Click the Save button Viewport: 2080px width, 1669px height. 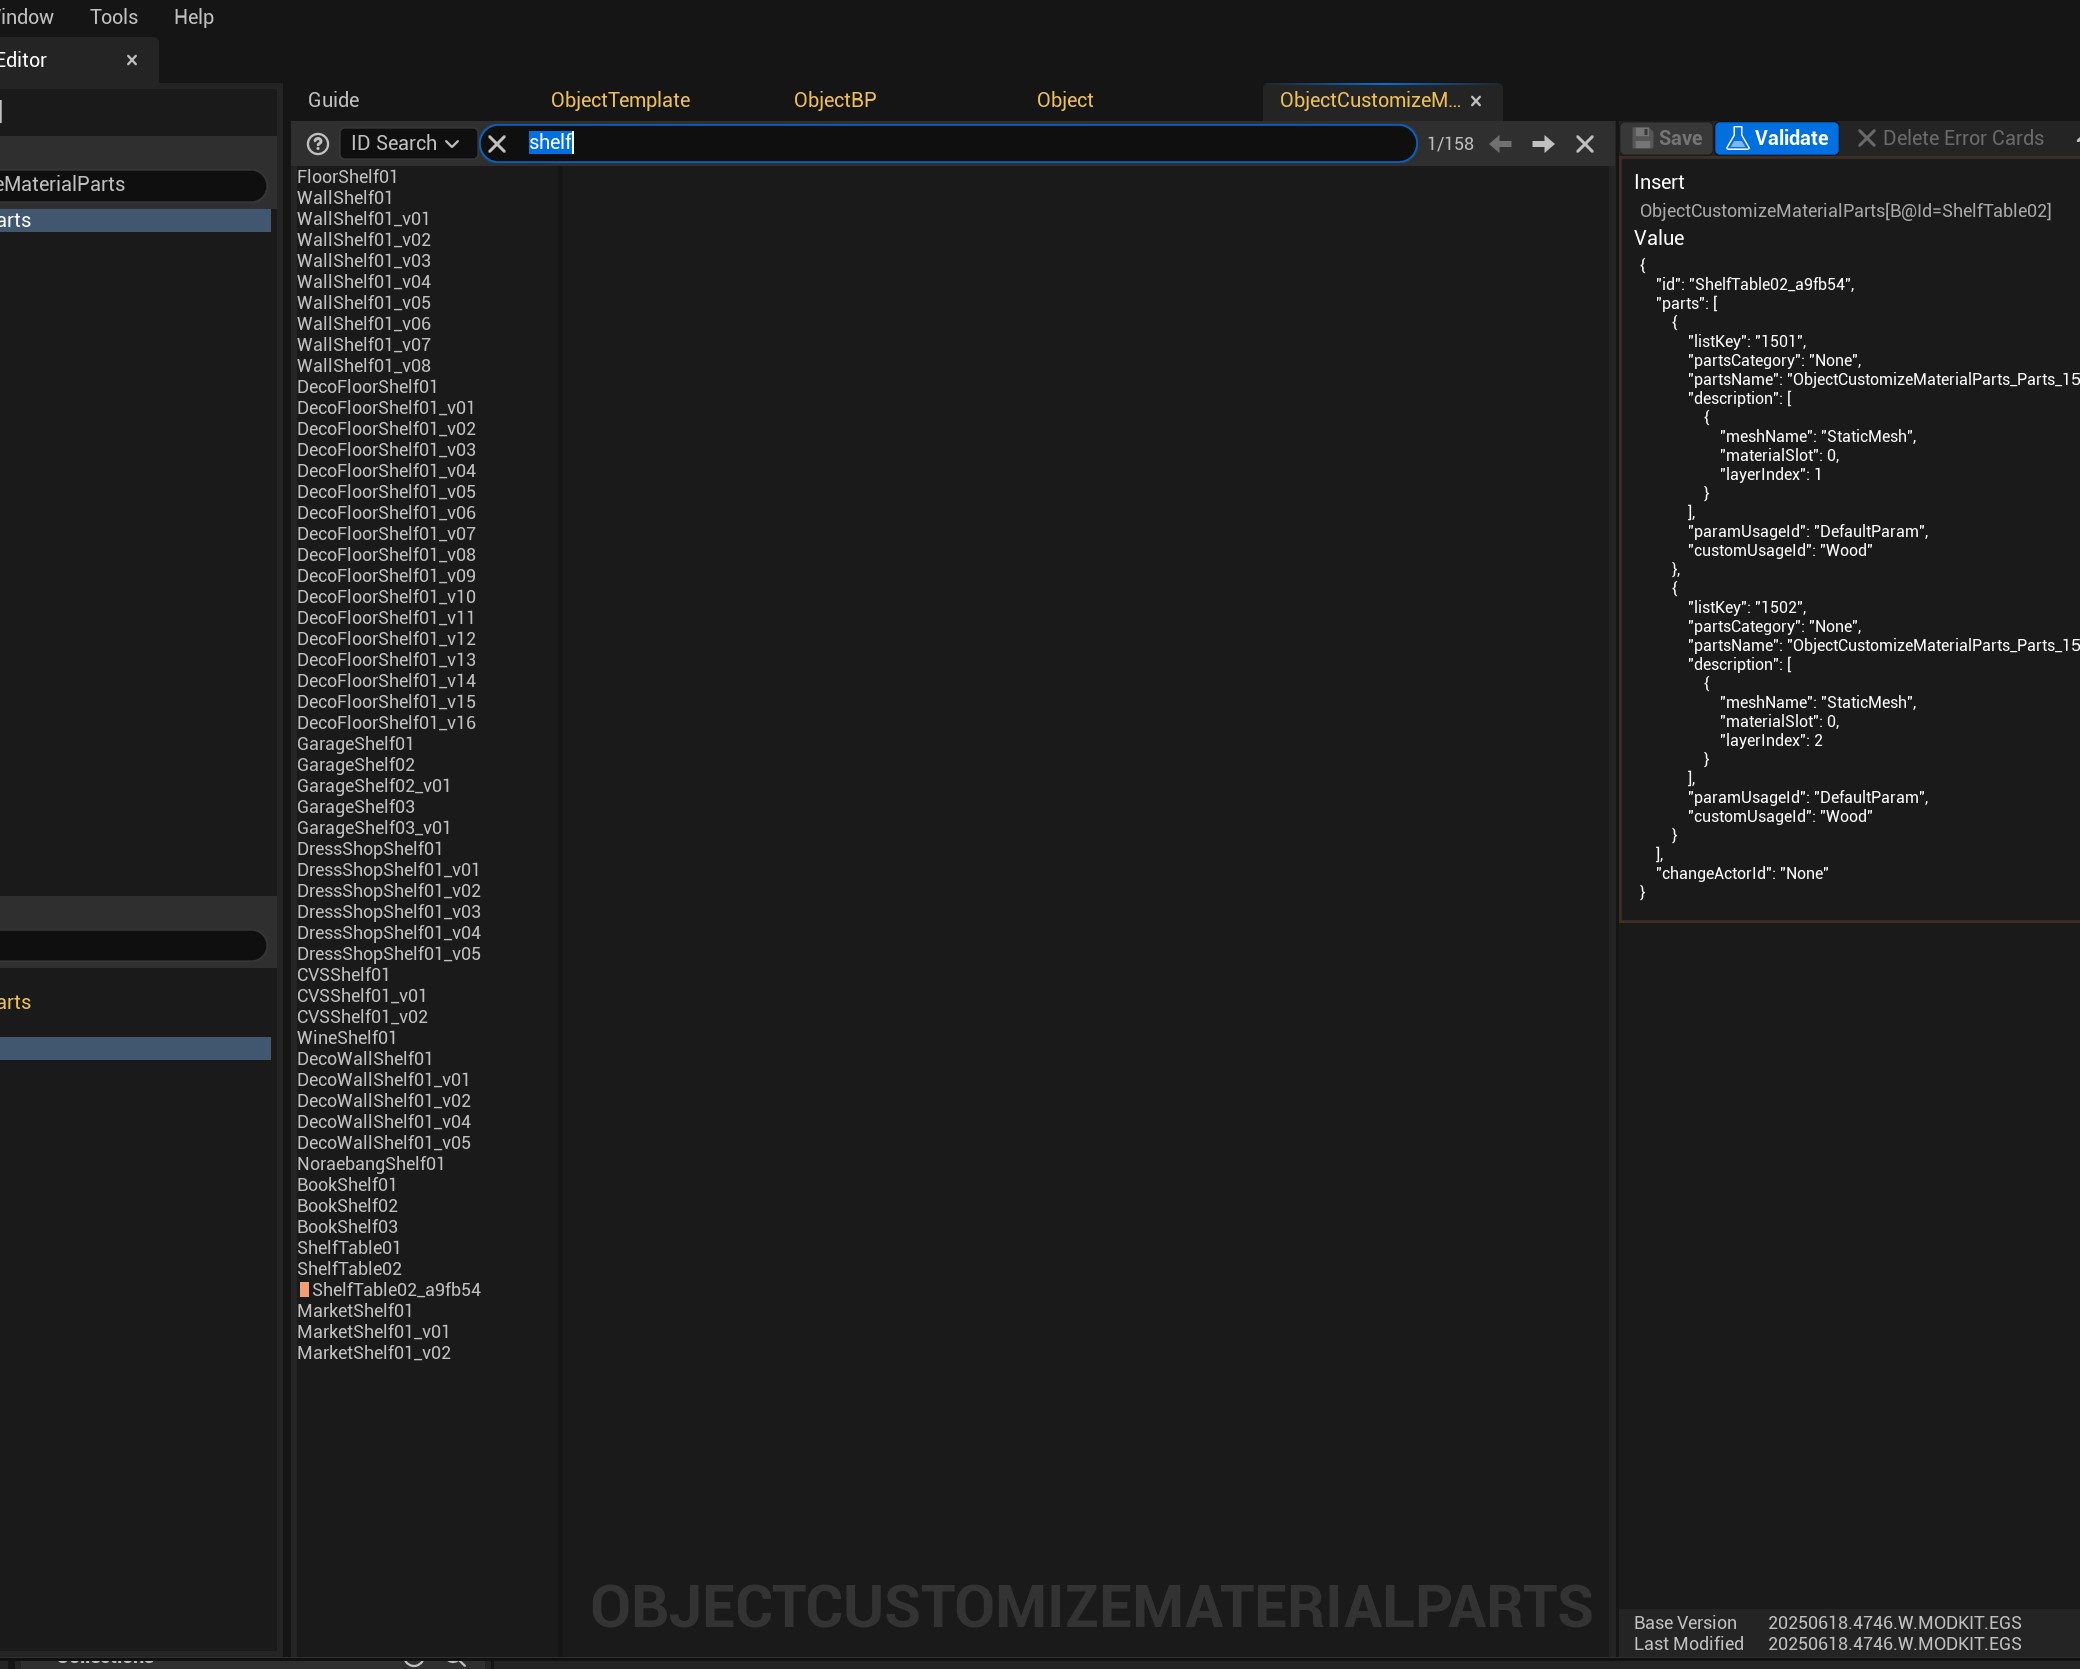tap(1667, 138)
